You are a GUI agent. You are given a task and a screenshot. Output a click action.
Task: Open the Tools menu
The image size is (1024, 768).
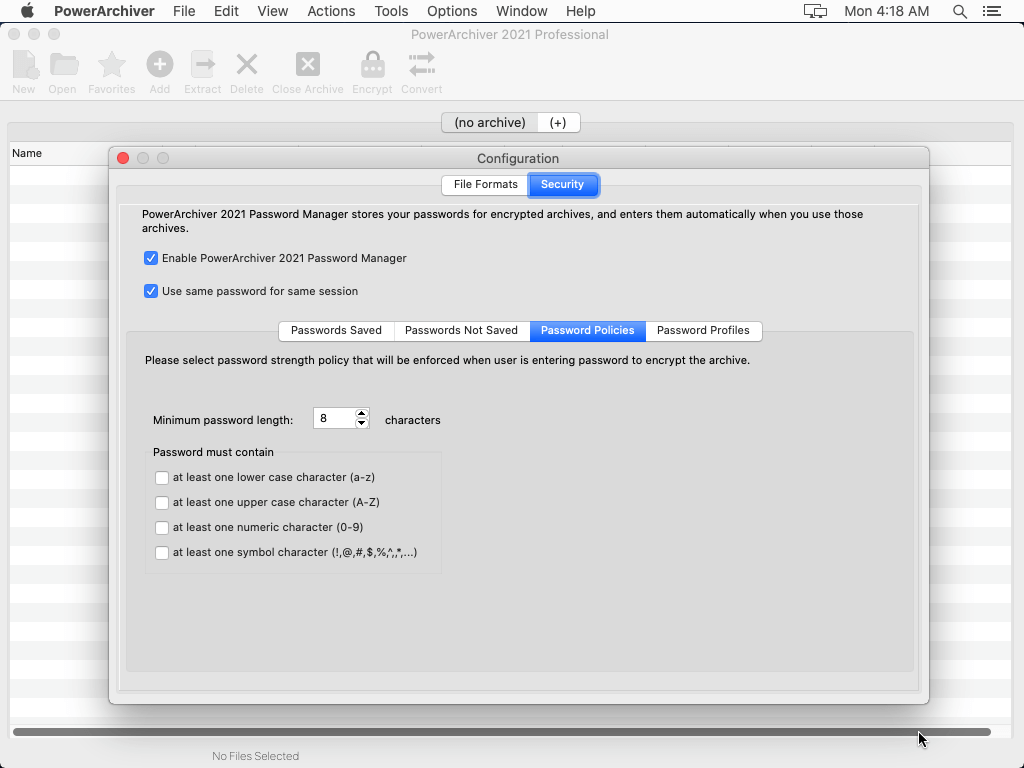coord(391,11)
